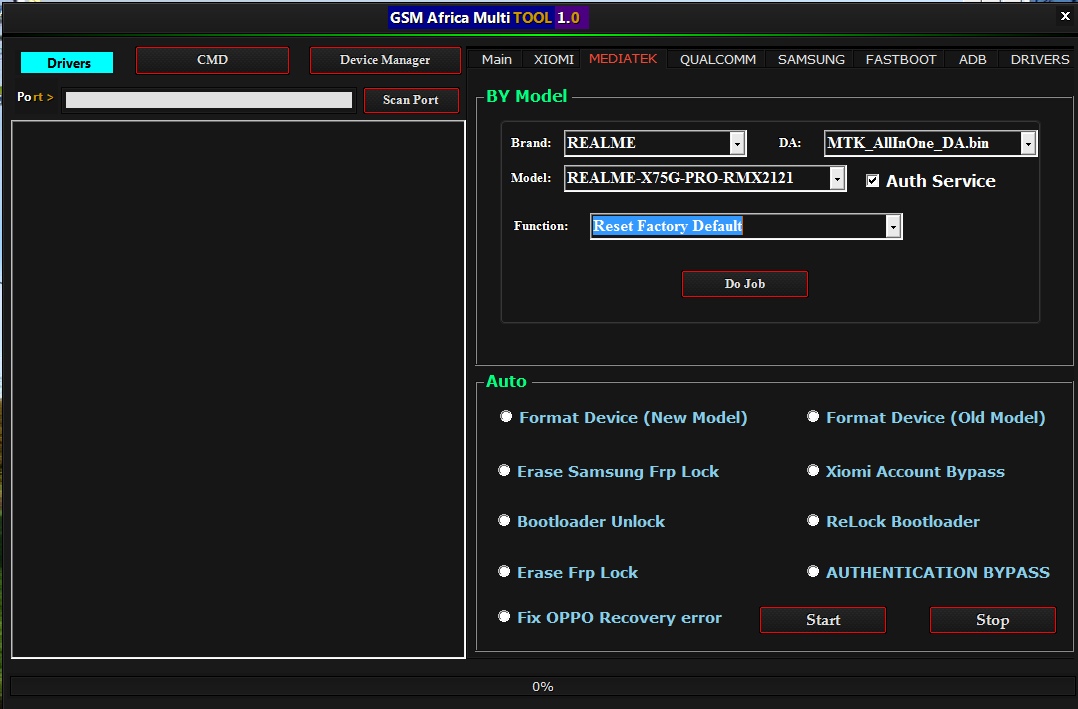
Task: Select the ADB tab
Action: [972, 59]
